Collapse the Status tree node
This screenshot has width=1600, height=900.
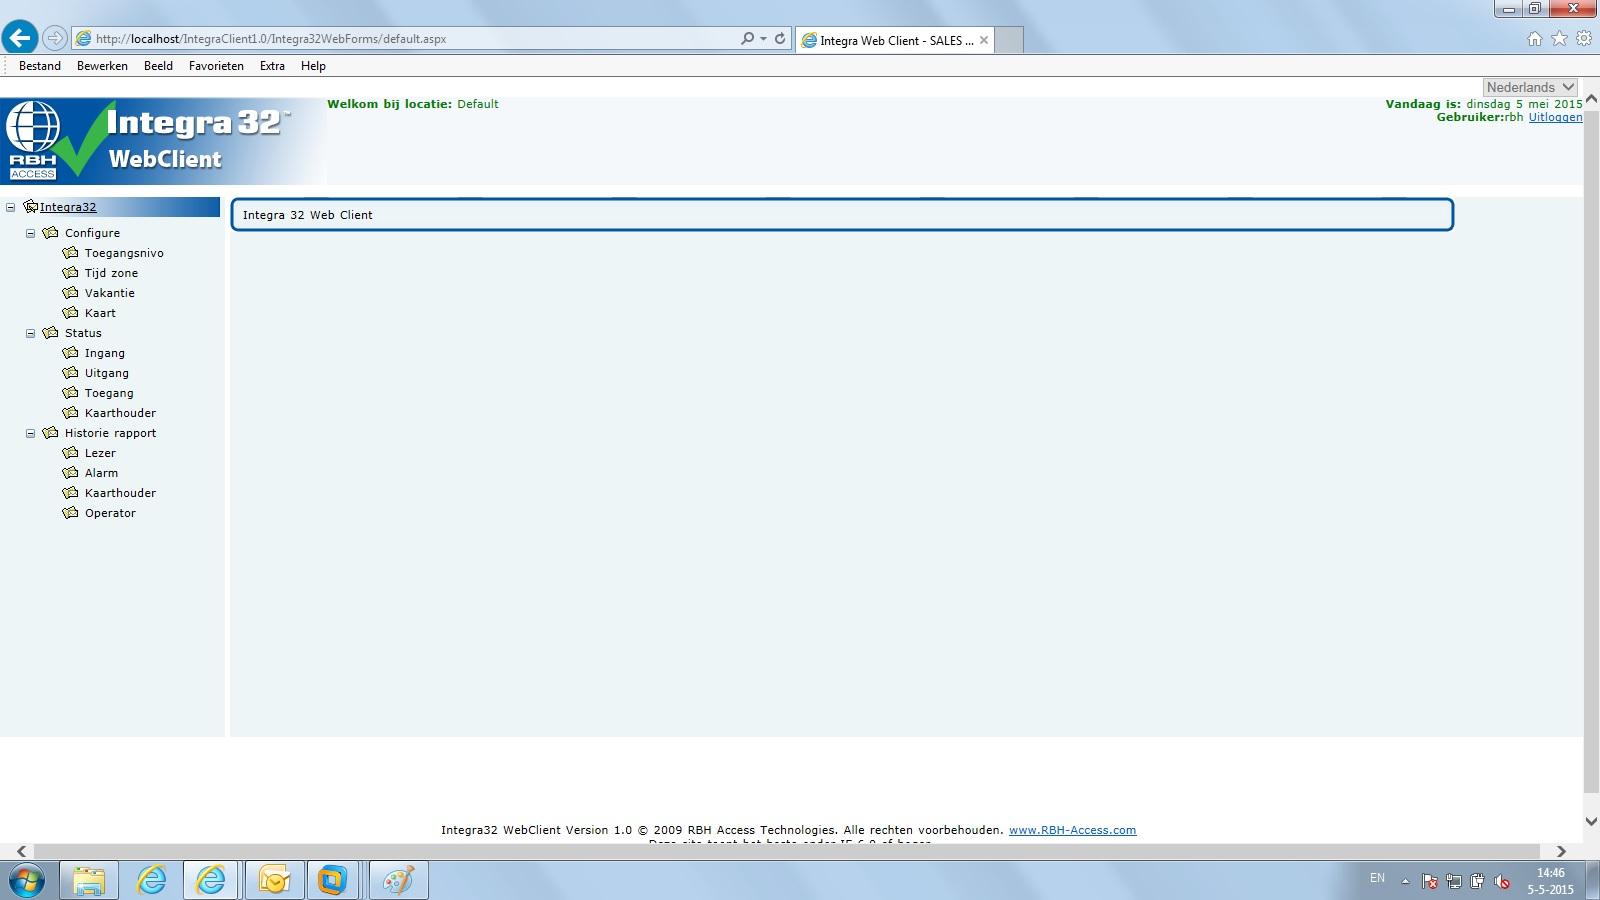pyautogui.click(x=30, y=333)
